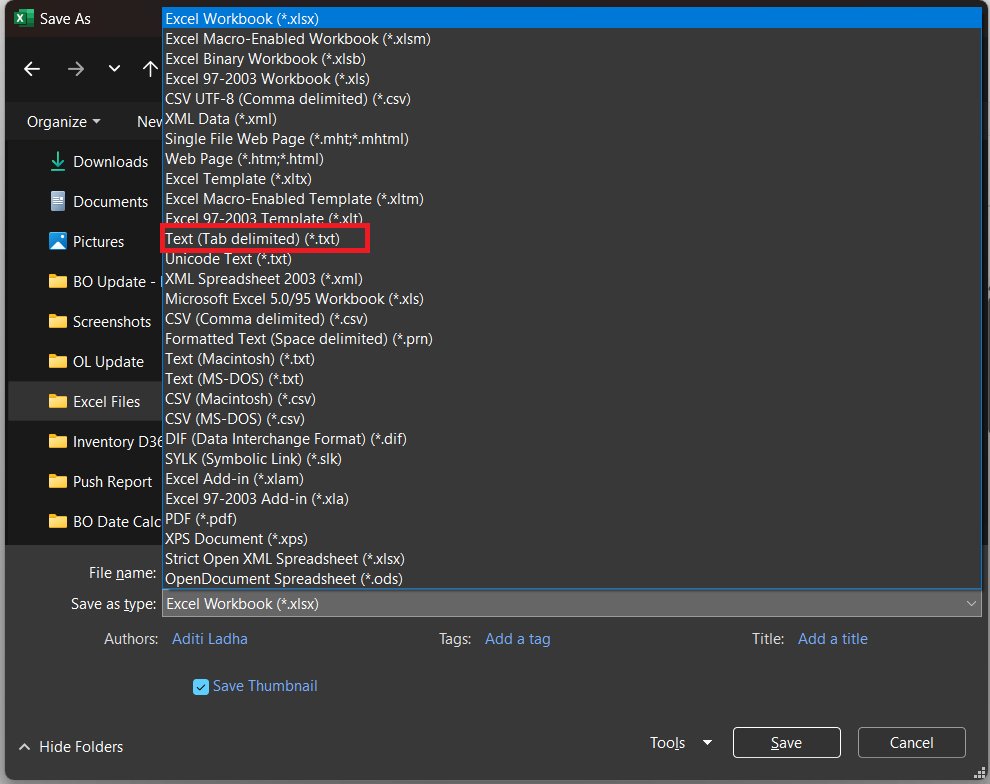The width and height of the screenshot is (990, 784).
Task: Choose Single File Web Page format
Action: pyautogui.click(x=571, y=139)
